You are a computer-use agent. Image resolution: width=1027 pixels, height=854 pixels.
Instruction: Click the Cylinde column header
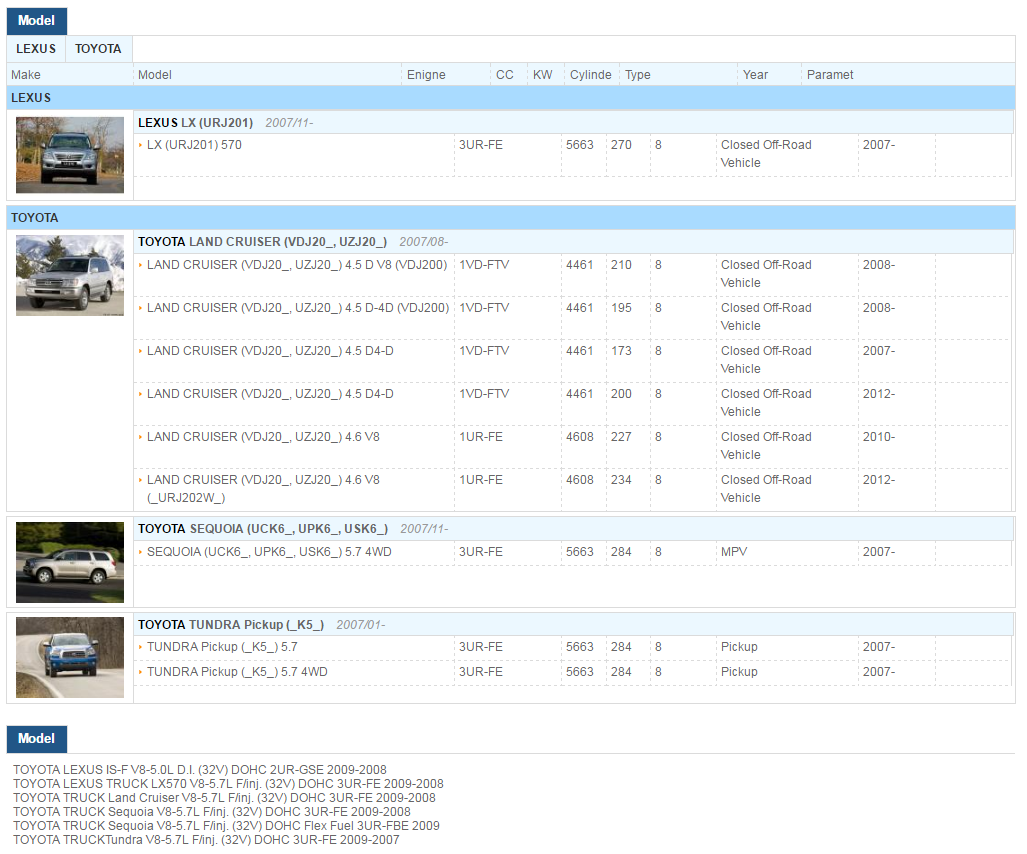[x=590, y=75]
